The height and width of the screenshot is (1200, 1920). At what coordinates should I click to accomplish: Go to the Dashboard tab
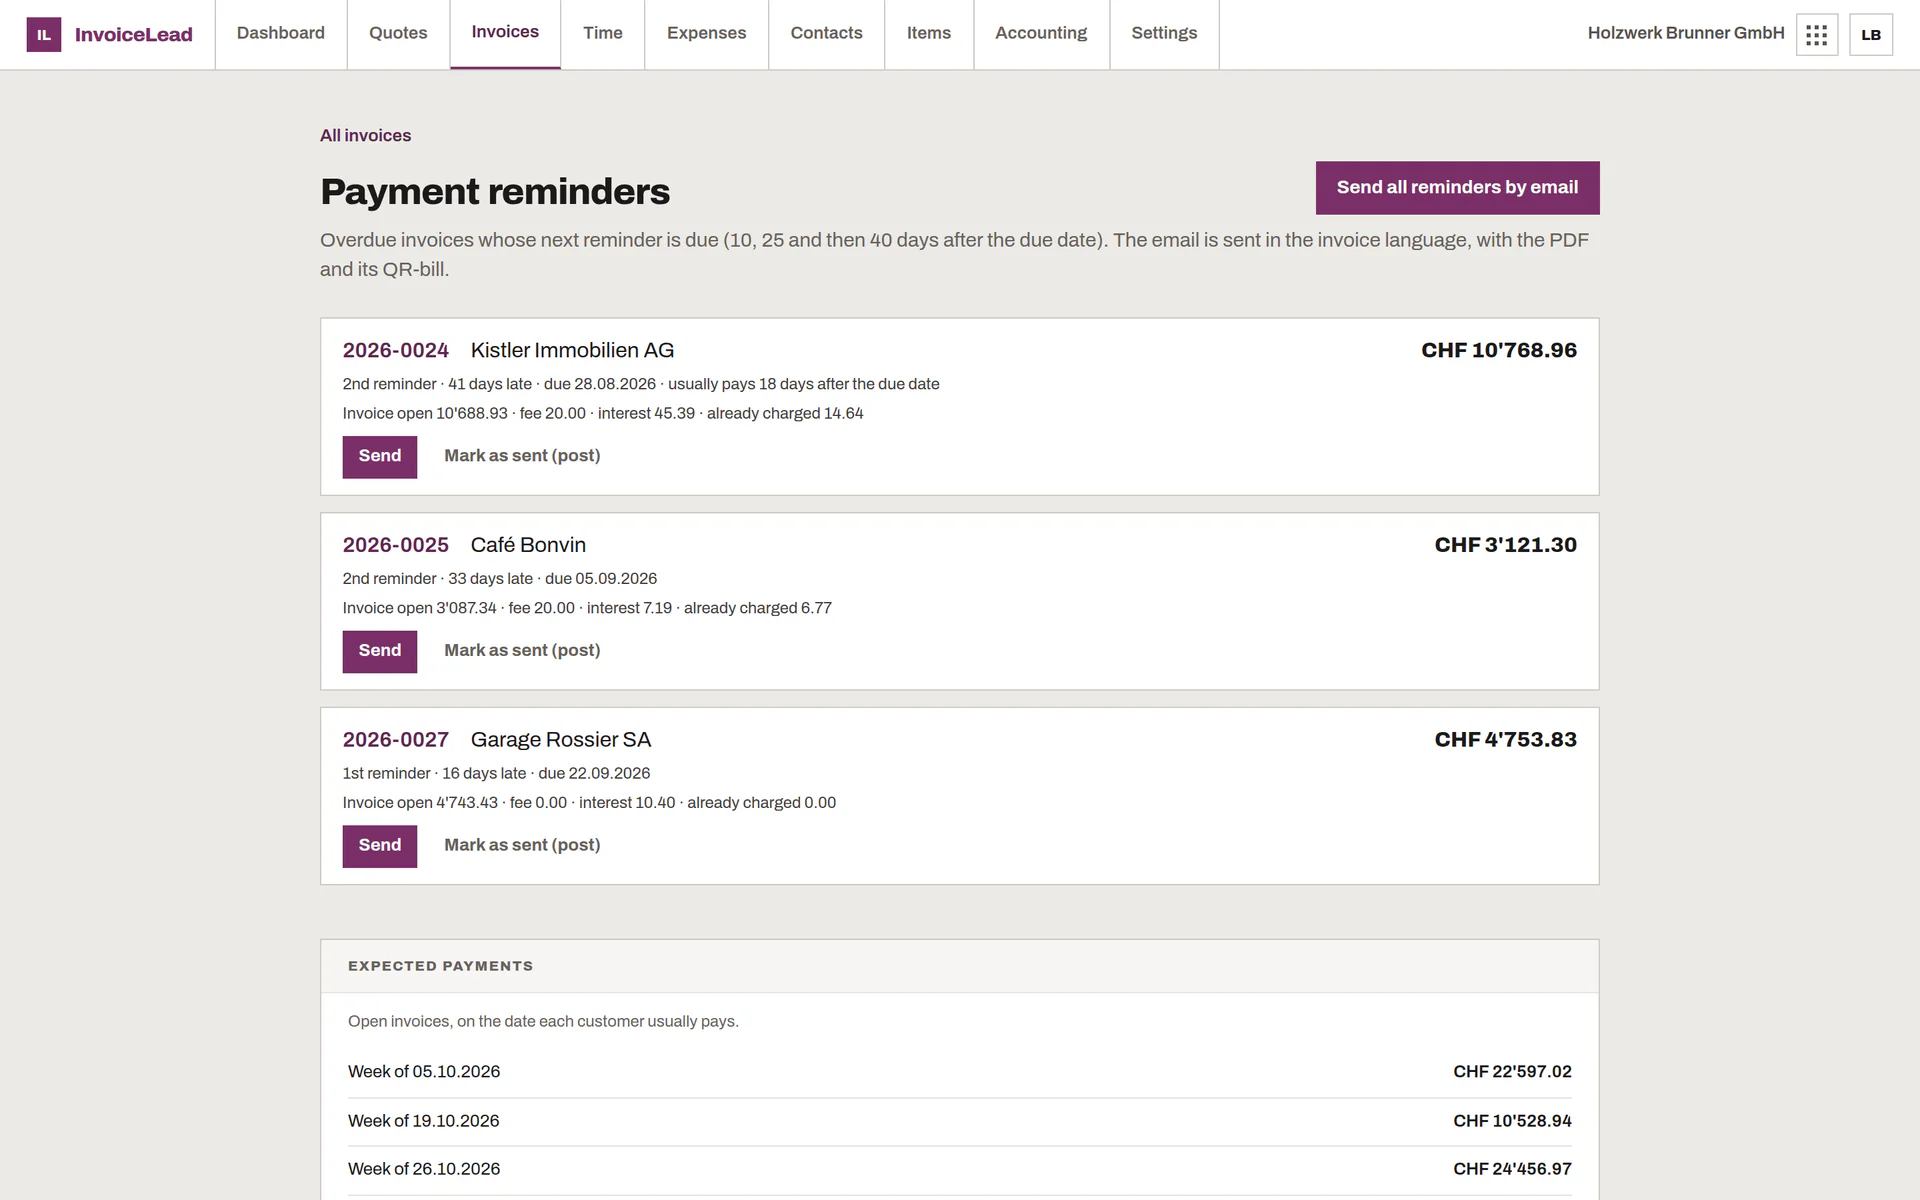[x=281, y=34]
